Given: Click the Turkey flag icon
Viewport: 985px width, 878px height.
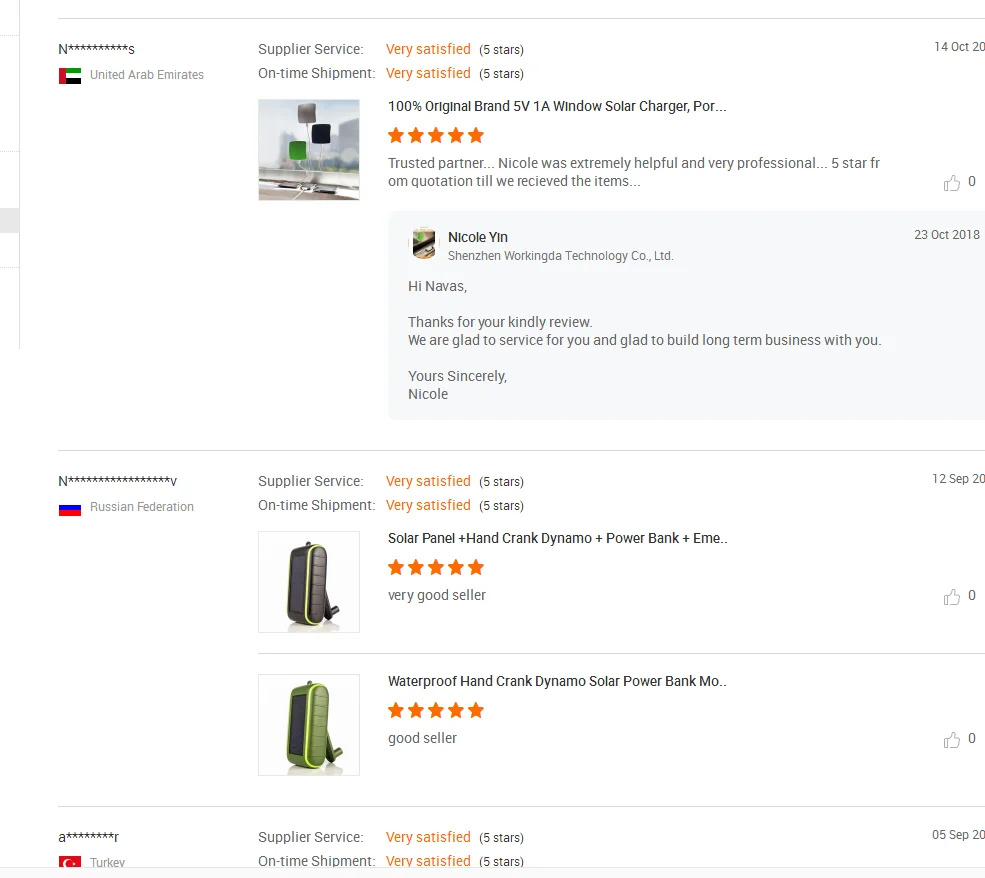Looking at the screenshot, I should (70, 862).
